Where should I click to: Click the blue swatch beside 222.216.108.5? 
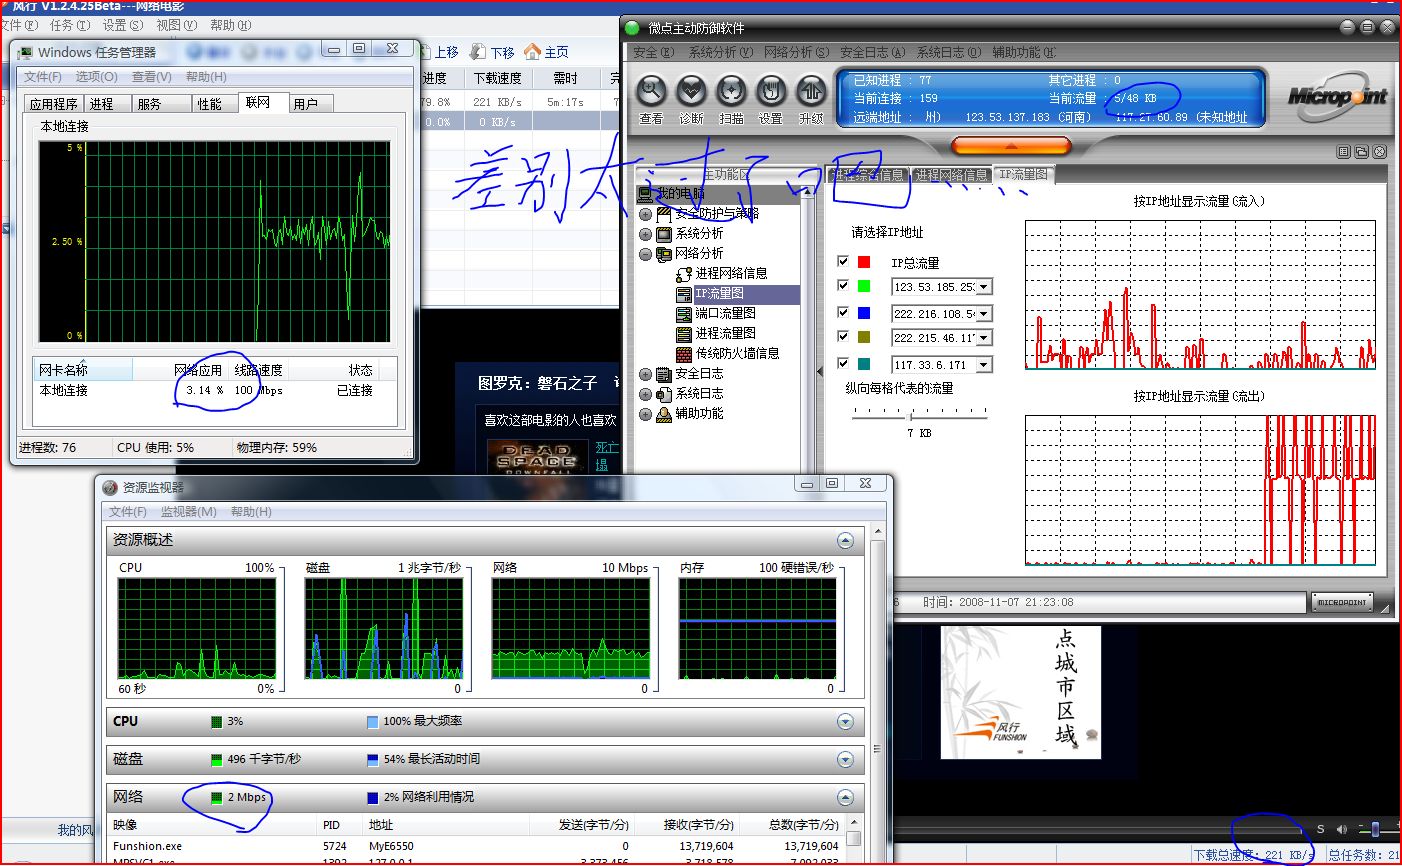(x=864, y=312)
